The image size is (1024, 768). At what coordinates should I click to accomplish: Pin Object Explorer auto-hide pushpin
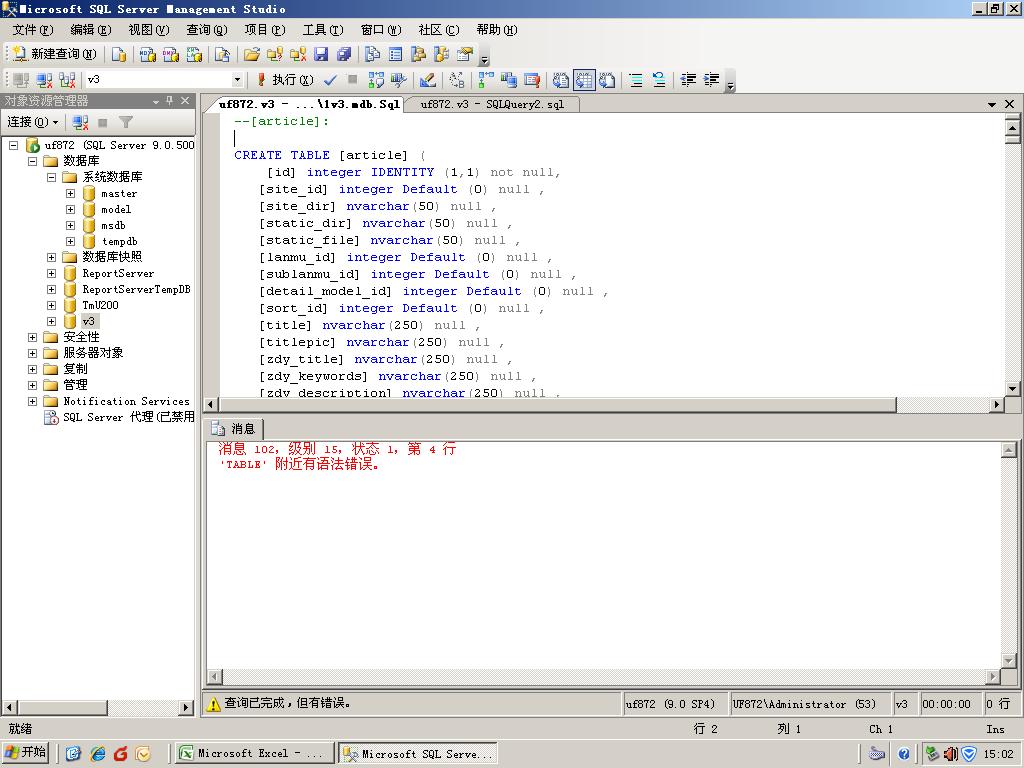170,101
